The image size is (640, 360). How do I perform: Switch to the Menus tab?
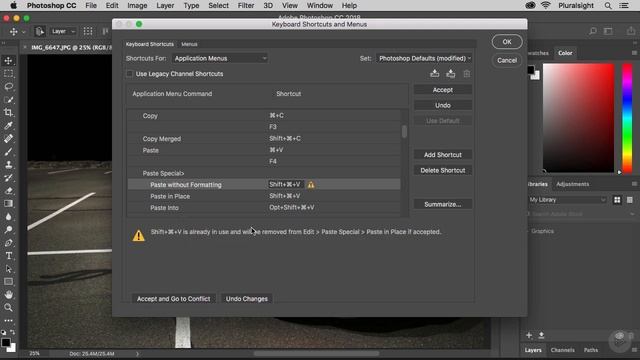pos(189,44)
